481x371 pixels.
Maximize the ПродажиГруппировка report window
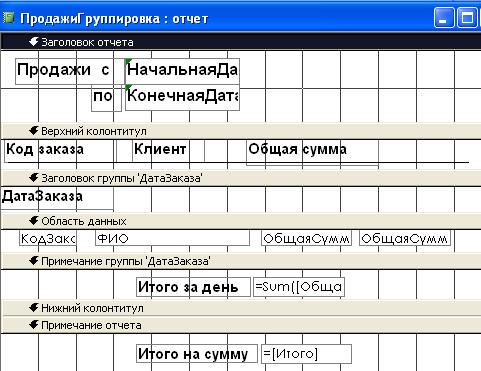[x=467, y=18]
